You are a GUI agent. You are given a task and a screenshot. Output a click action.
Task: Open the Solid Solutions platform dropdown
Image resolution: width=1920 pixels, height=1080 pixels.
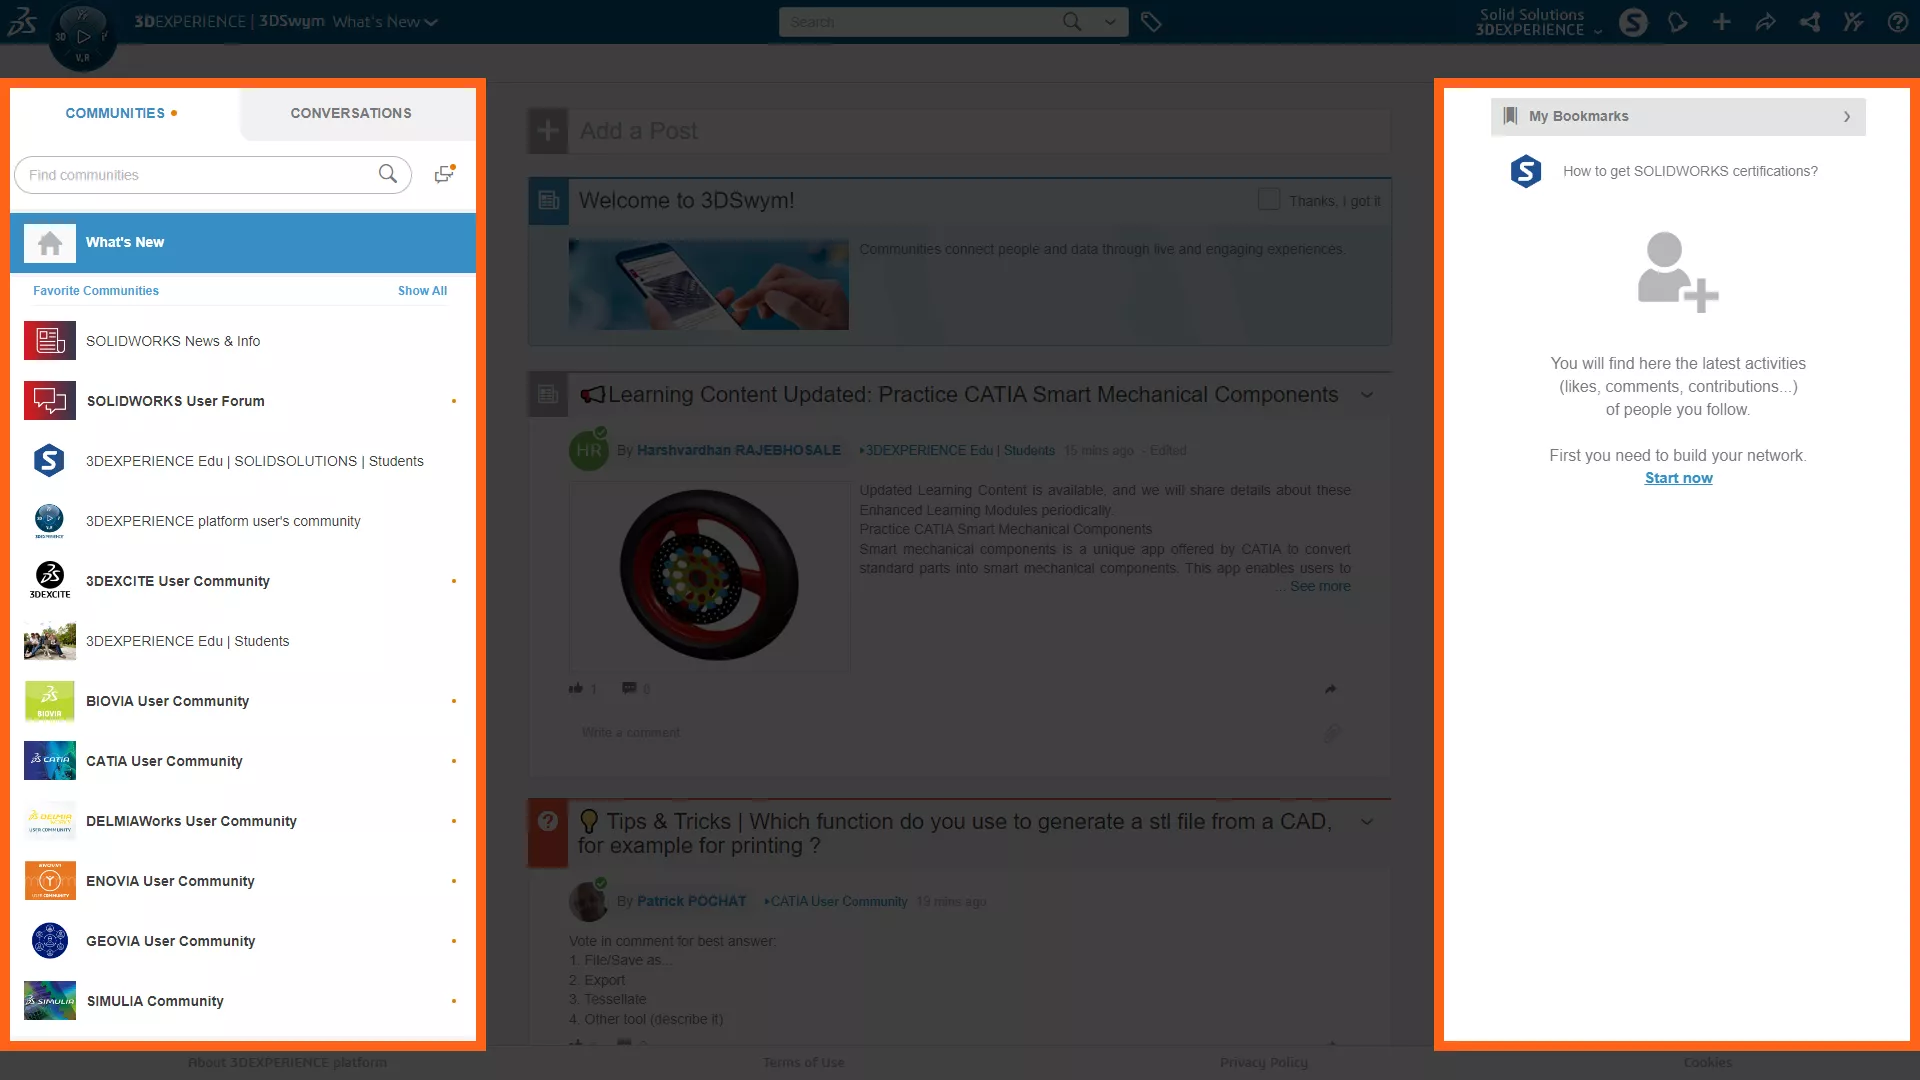click(1538, 22)
